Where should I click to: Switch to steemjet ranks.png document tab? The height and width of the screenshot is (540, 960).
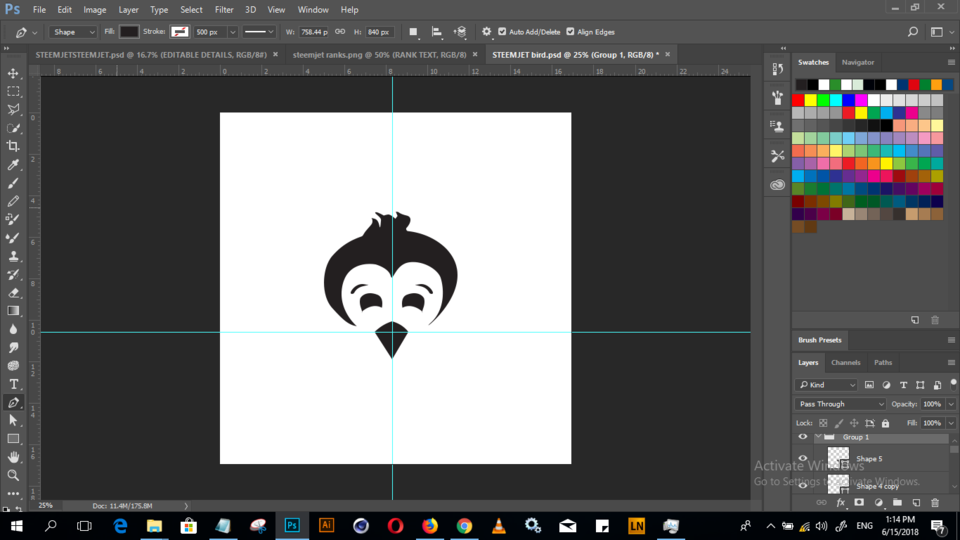[380, 54]
